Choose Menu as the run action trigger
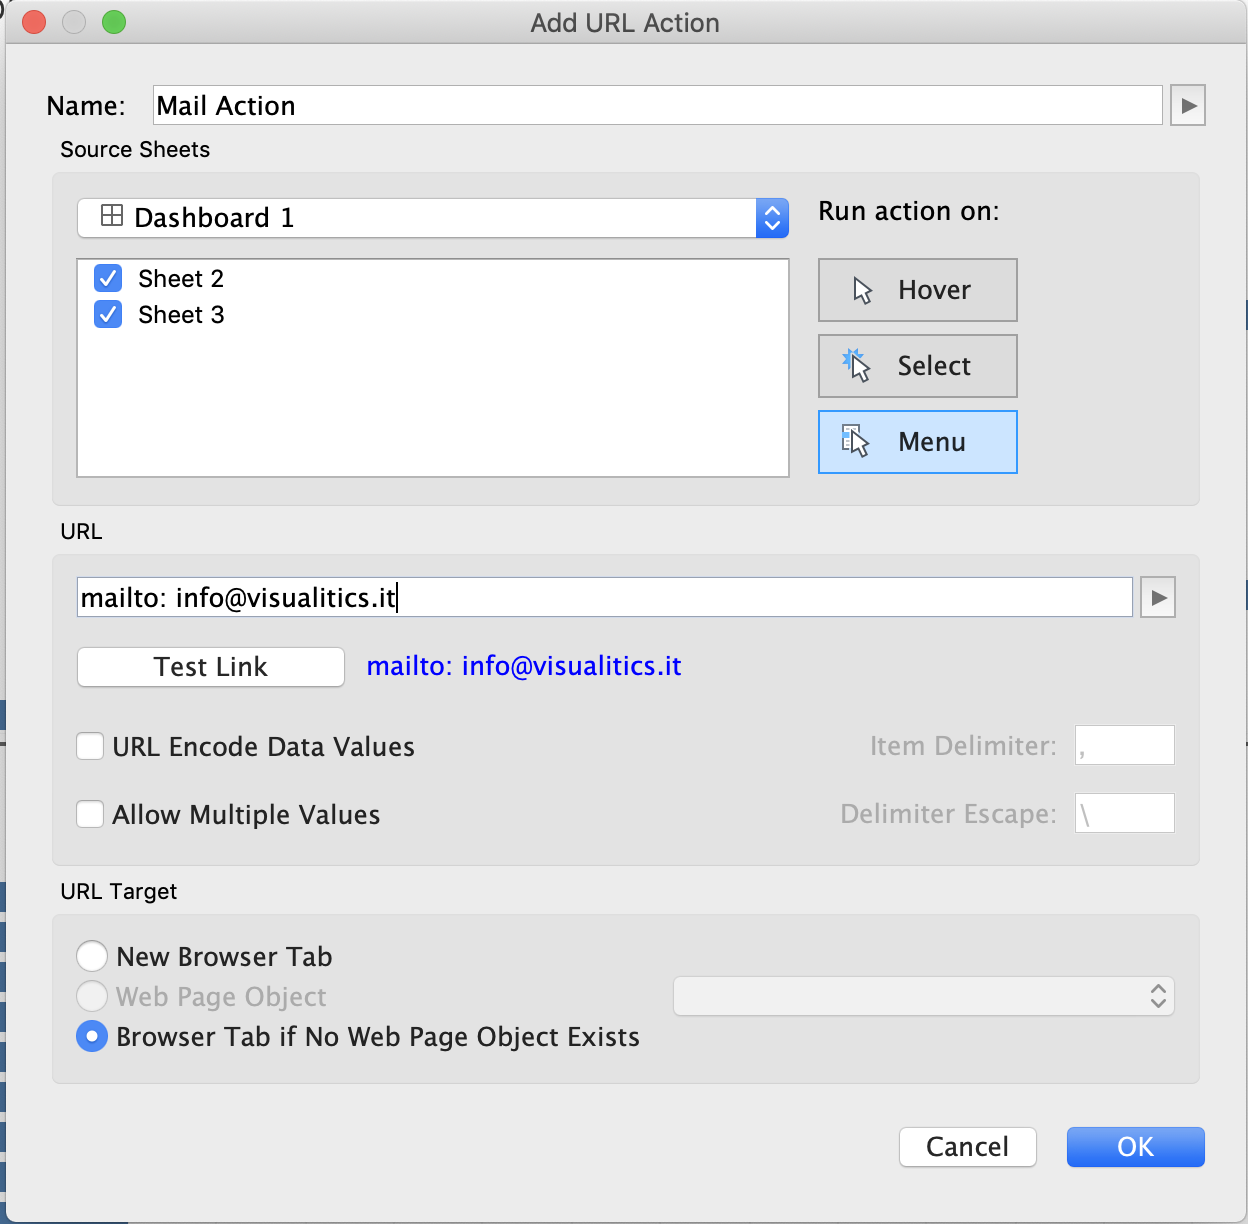 click(x=917, y=442)
